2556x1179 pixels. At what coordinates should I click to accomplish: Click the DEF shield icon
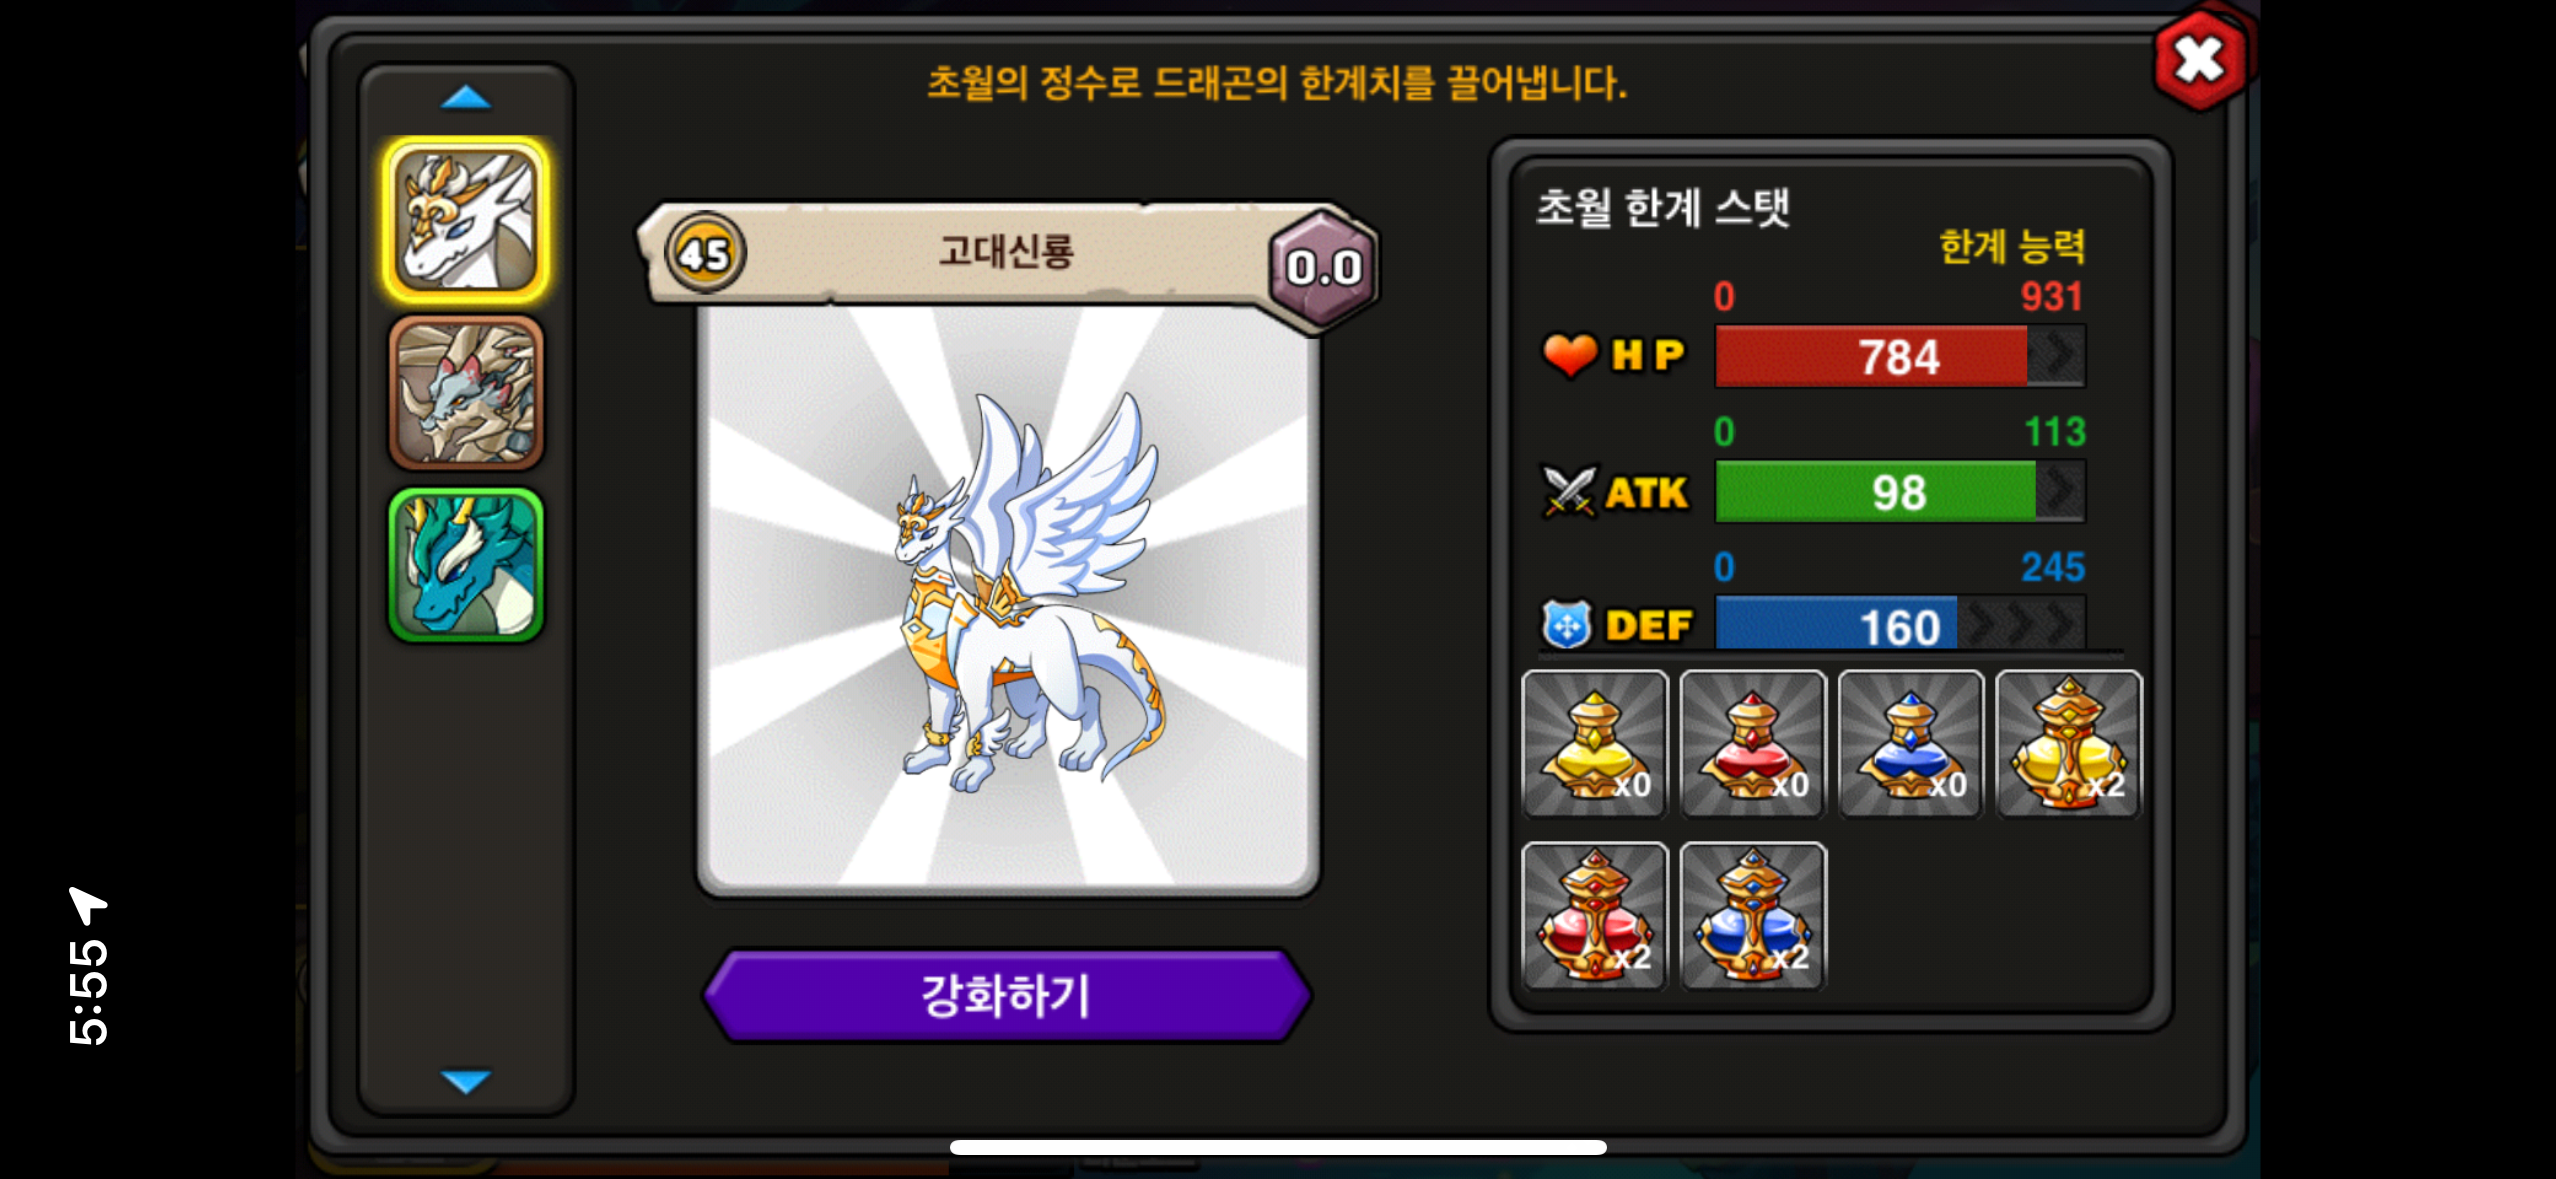1566,625
